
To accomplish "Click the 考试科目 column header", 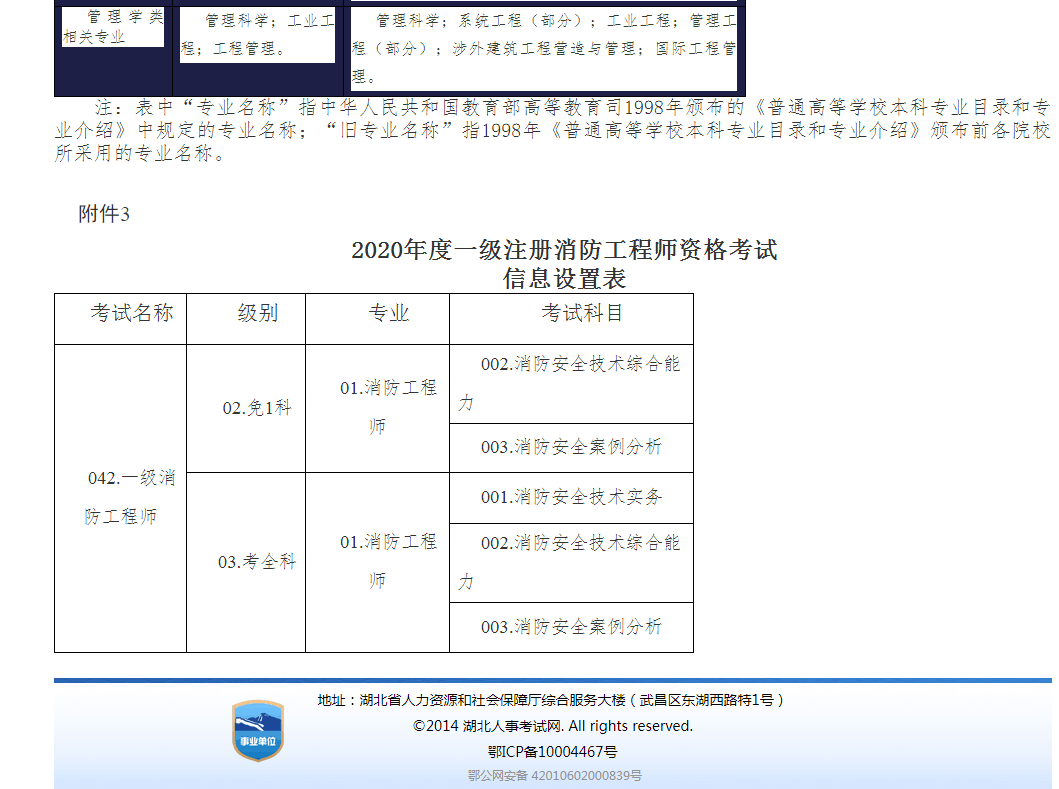I will click(x=570, y=315).
